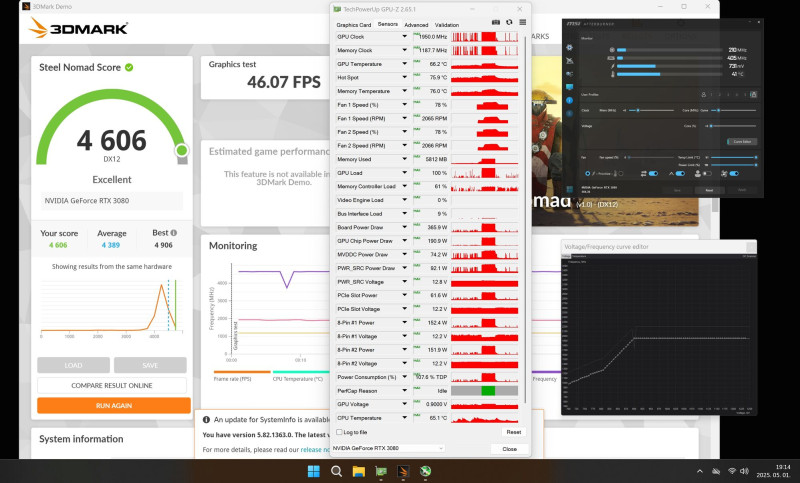Select Voltage tab in curve editor
This screenshot has height=483, width=800.
pyautogui.click(x=566, y=256)
